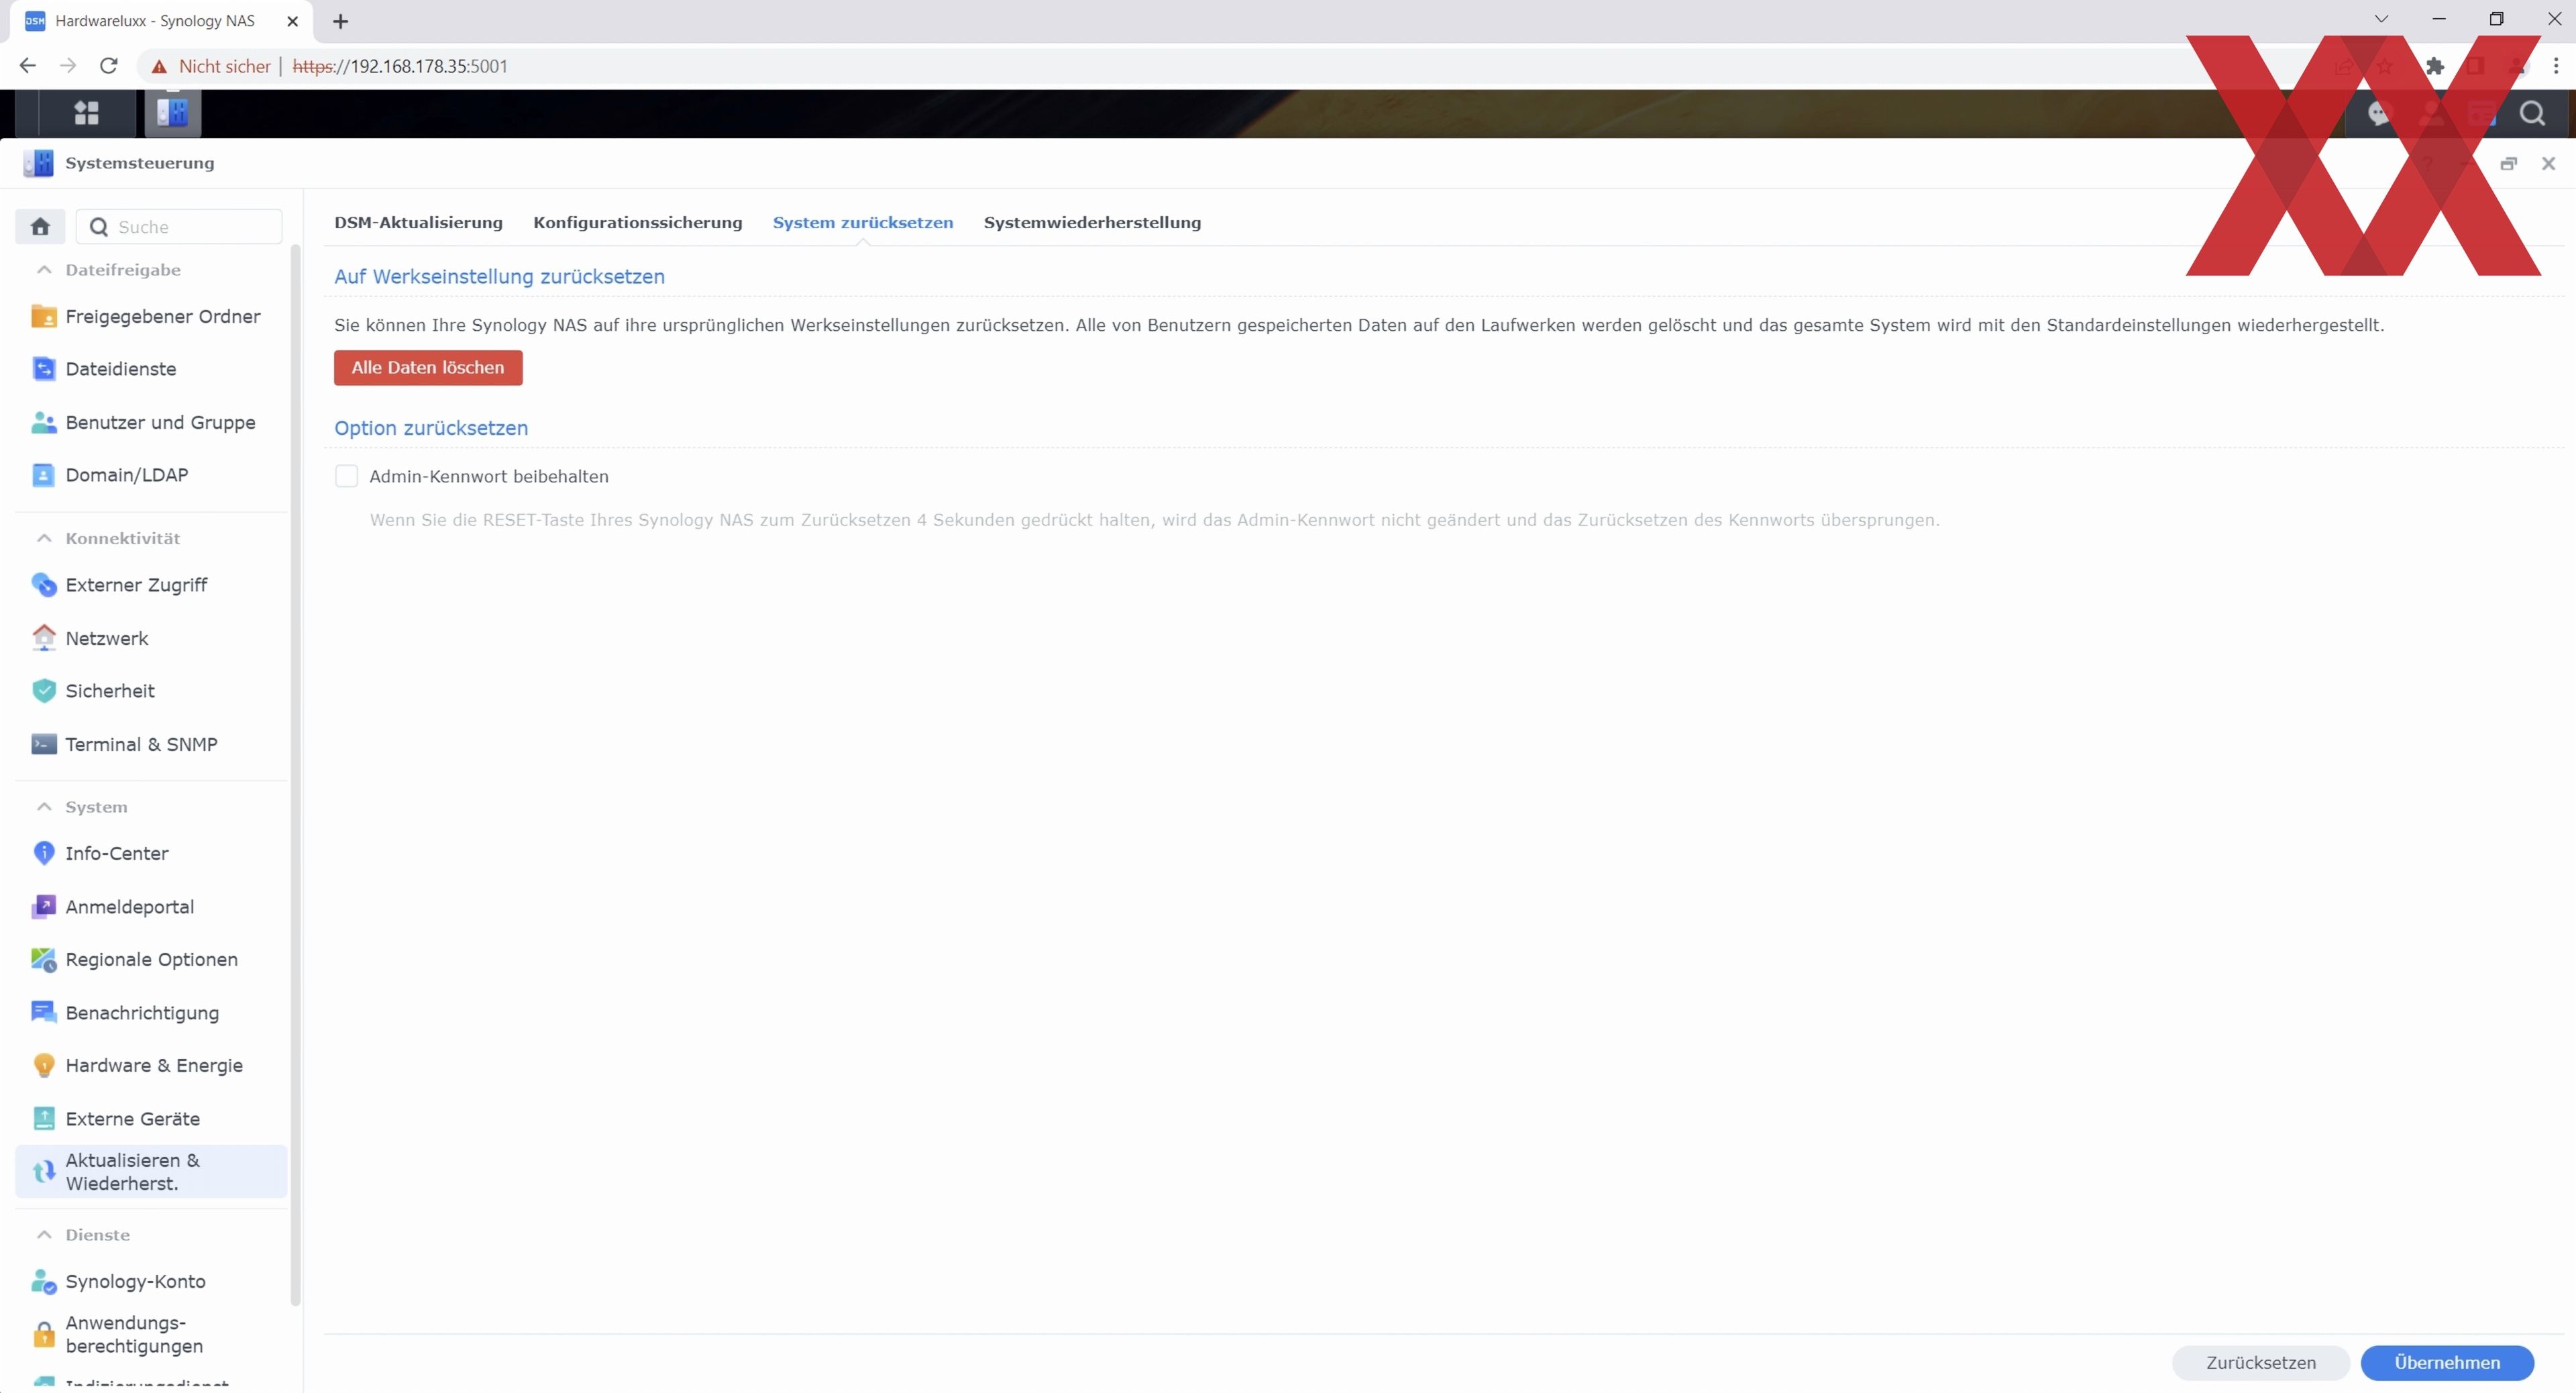The image size is (2576, 1393).
Task: Open Benutzer und Gruppe
Action: tap(151, 422)
